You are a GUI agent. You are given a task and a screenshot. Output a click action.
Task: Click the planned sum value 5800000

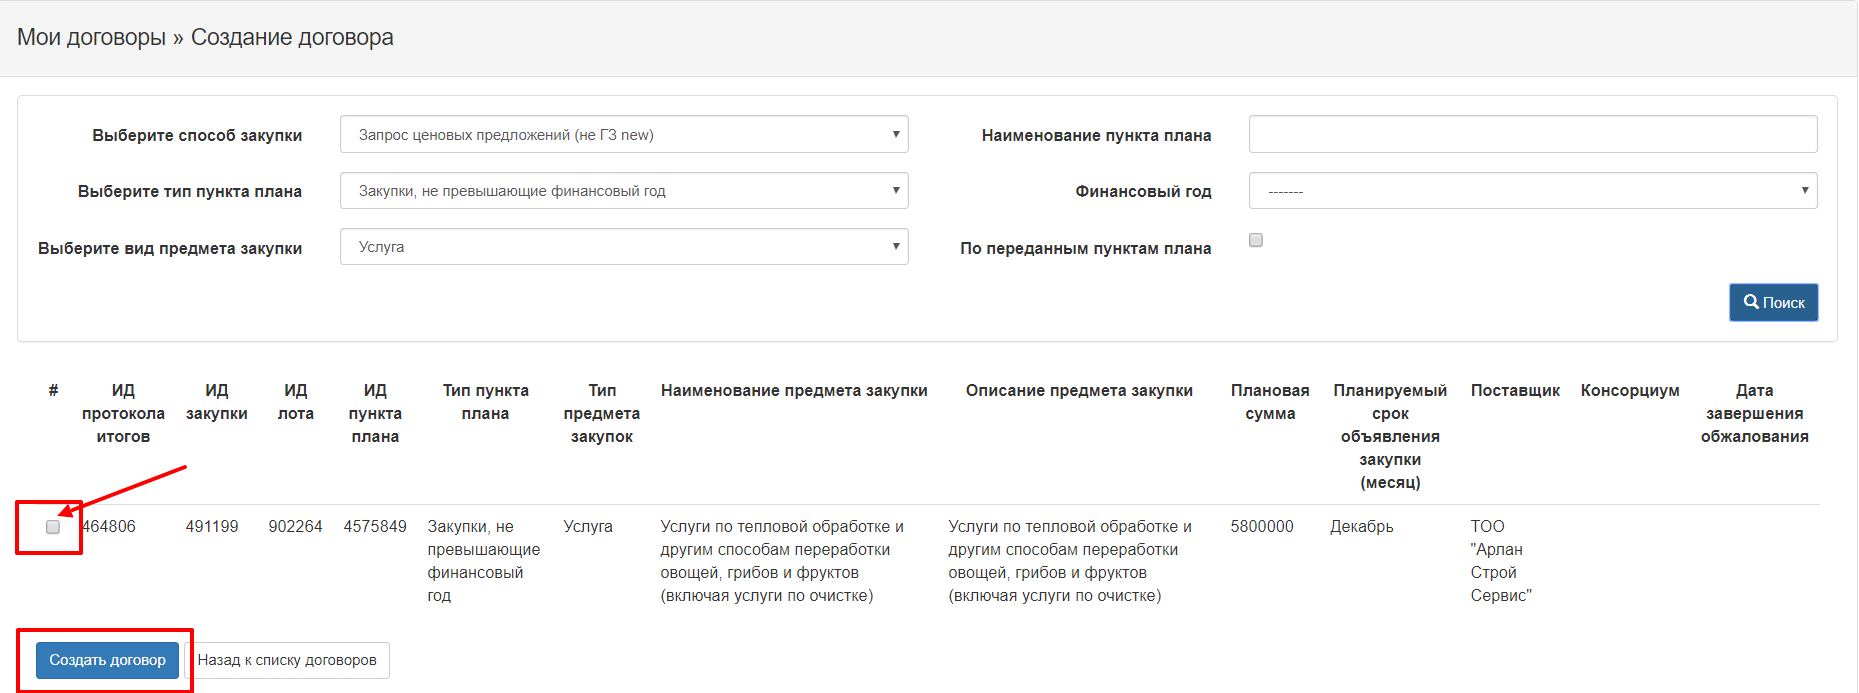click(1262, 526)
